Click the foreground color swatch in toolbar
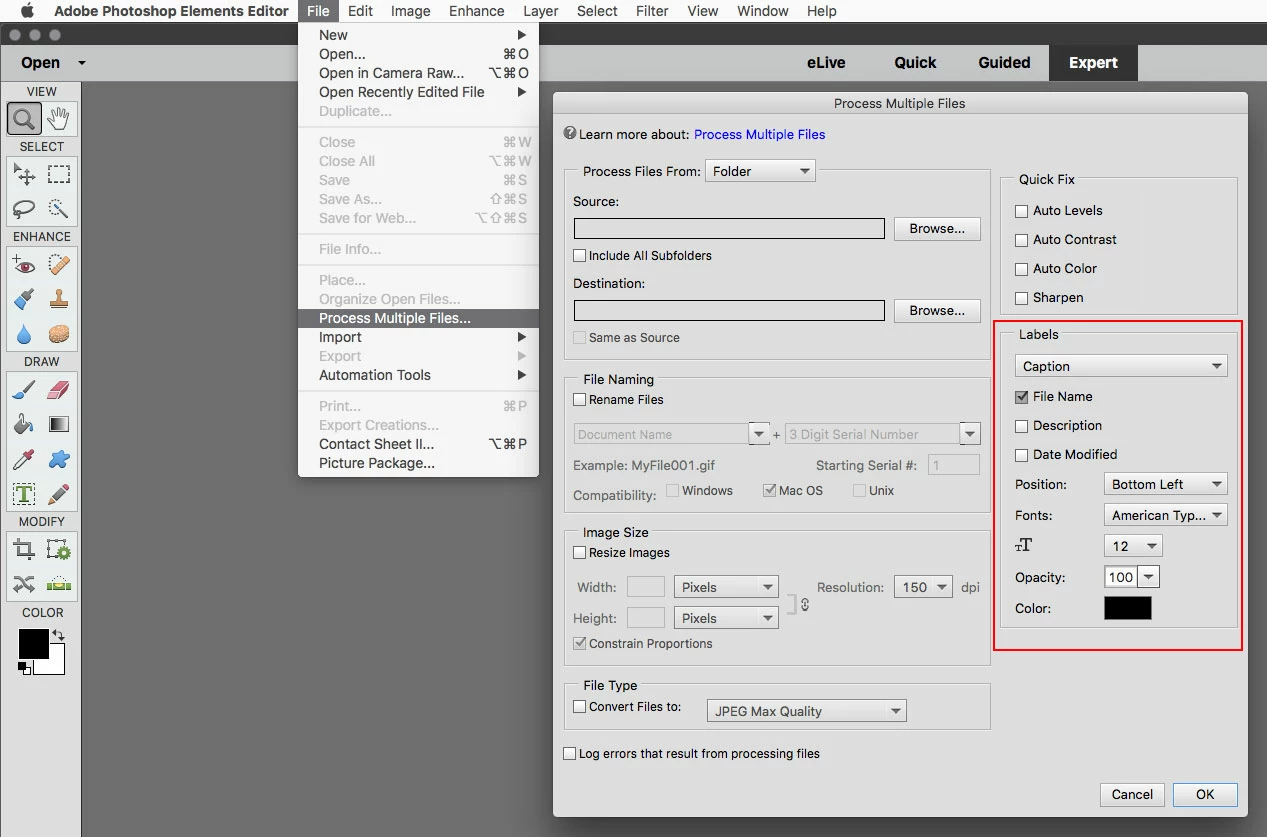 (x=33, y=644)
